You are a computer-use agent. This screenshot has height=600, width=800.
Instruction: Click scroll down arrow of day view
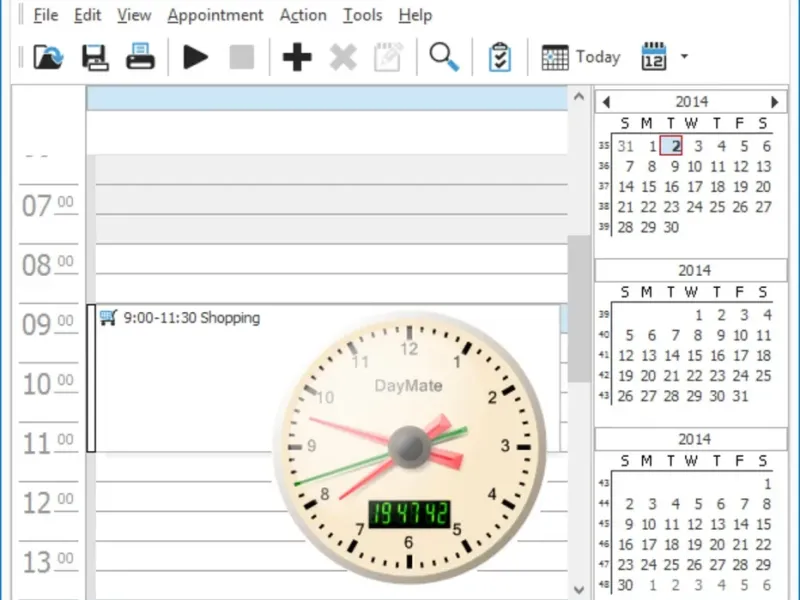579,590
